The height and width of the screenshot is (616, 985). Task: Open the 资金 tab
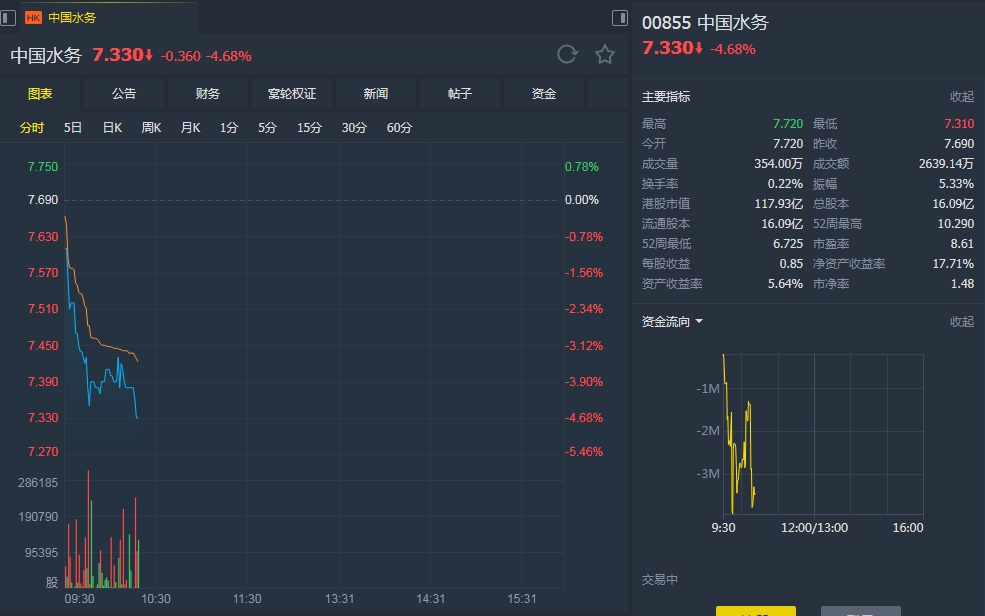pyautogui.click(x=543, y=94)
